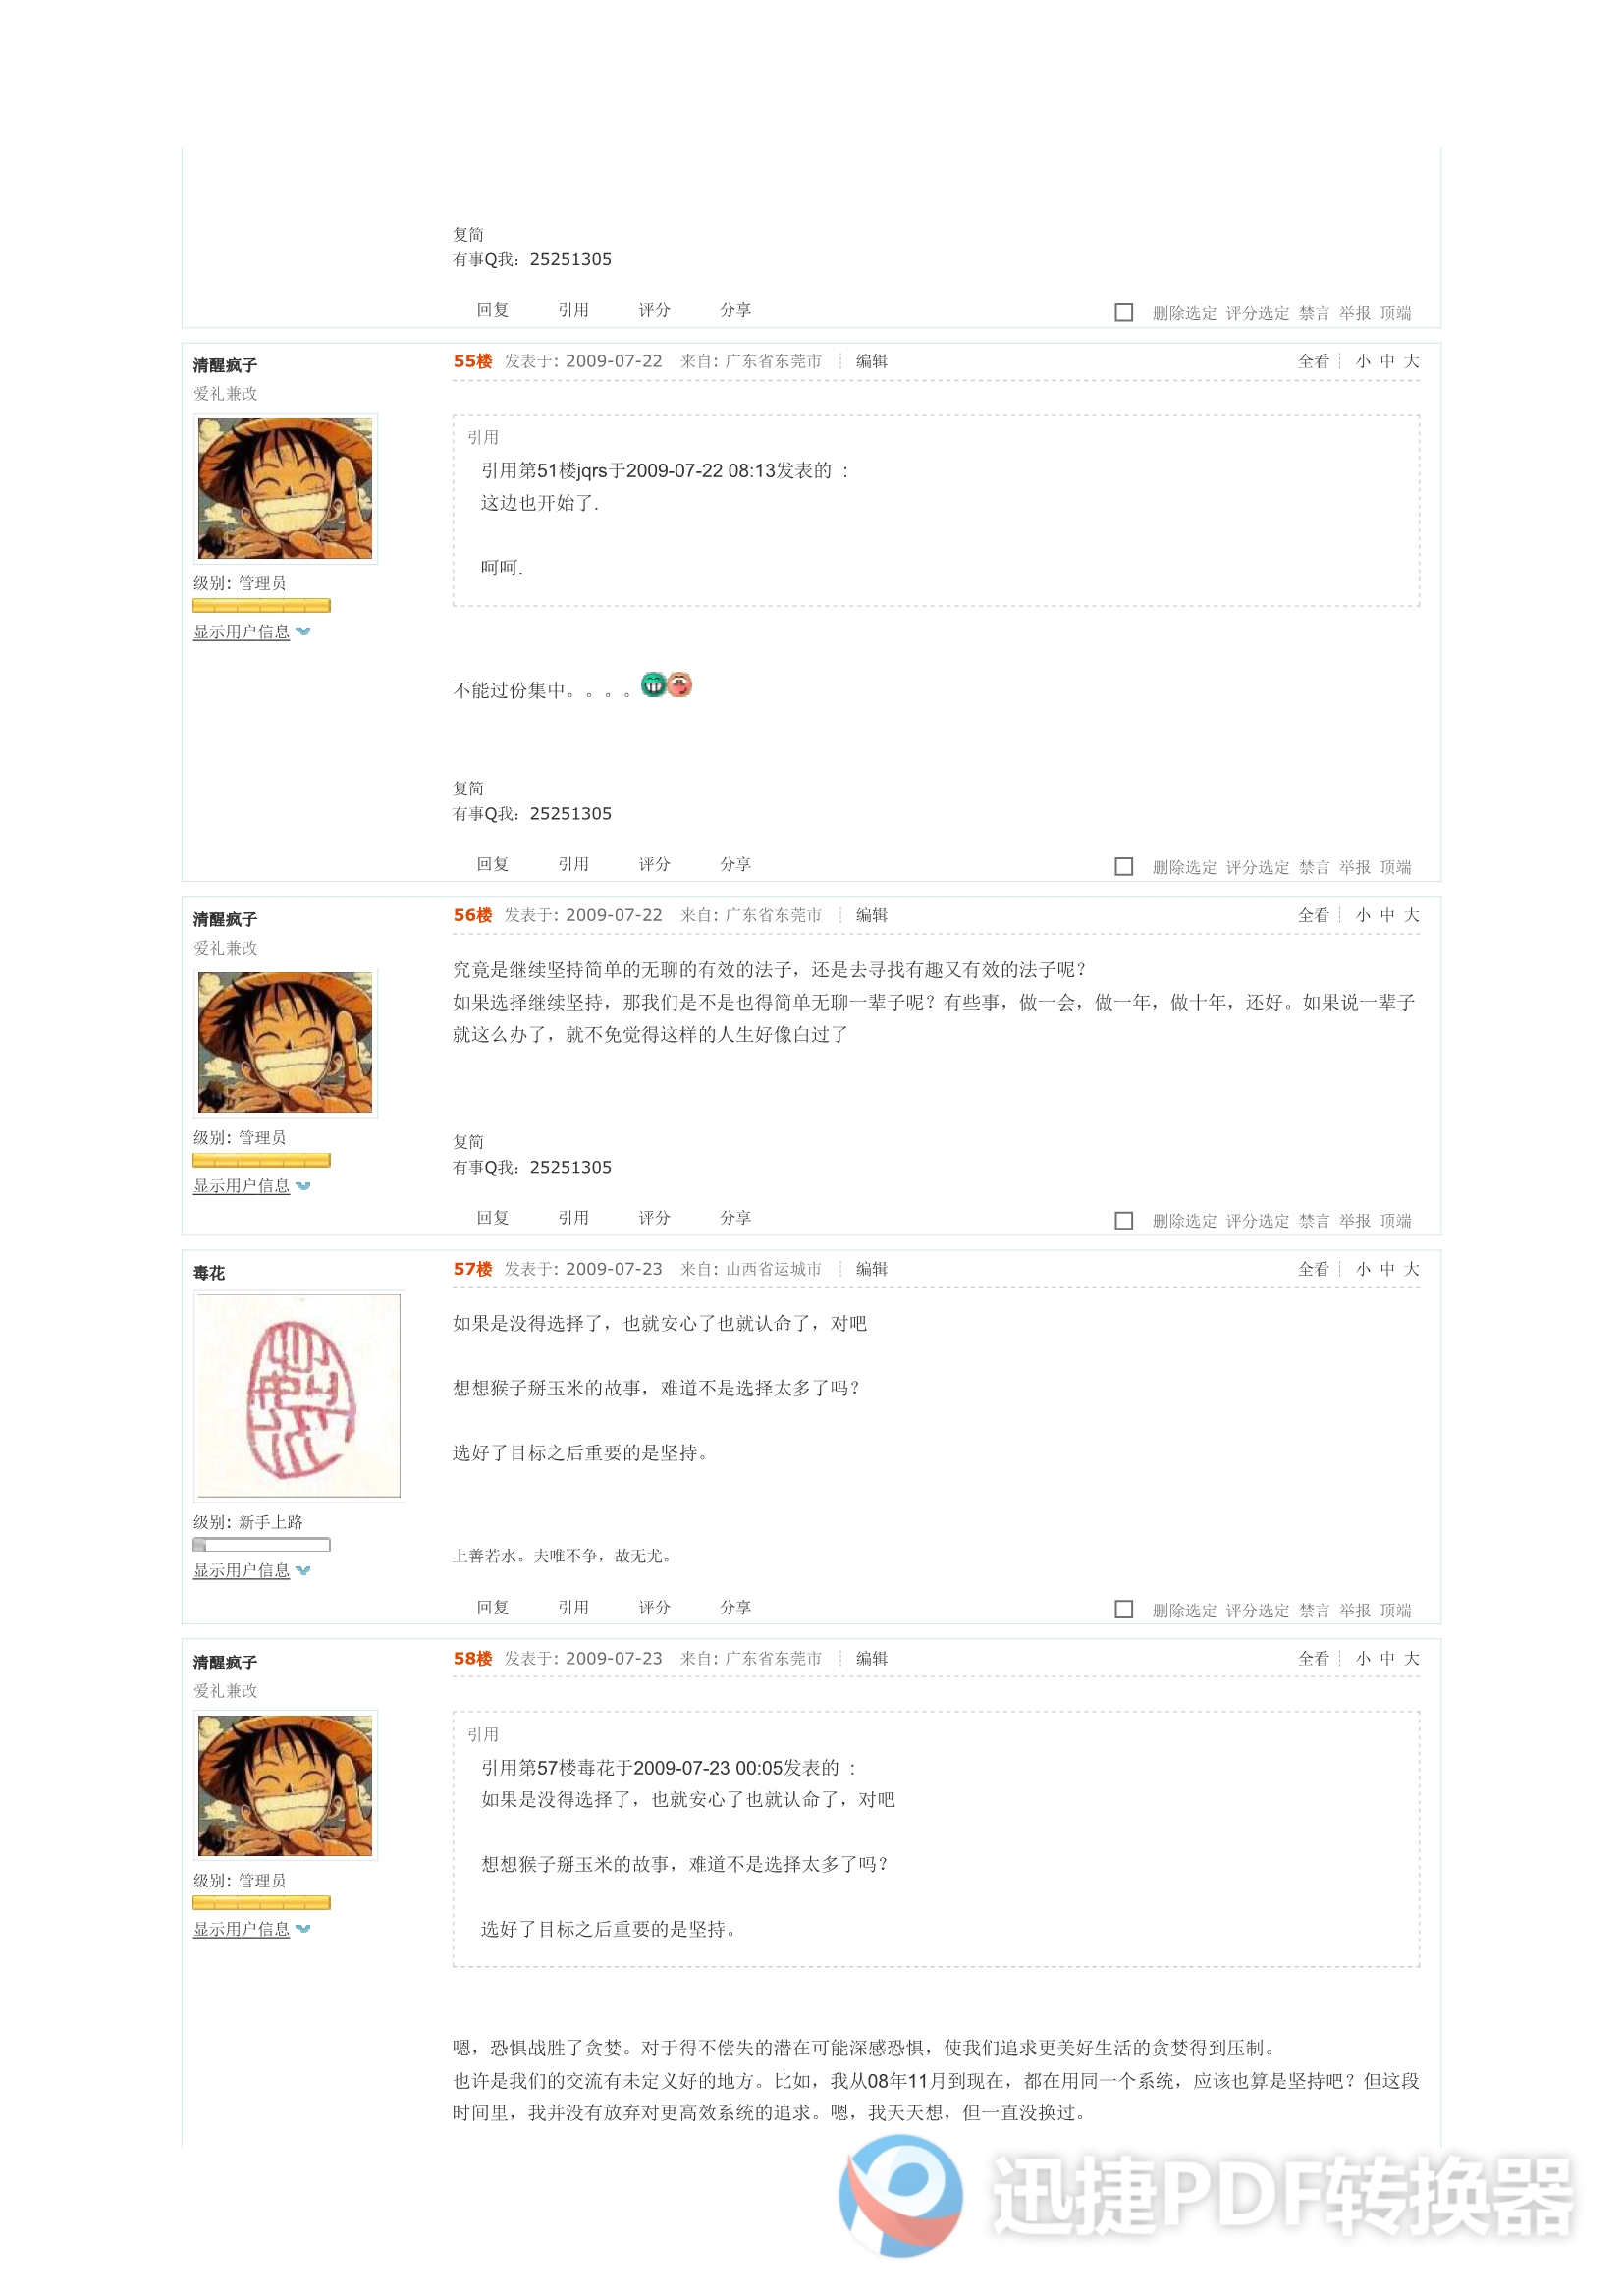Viewport: 1623px width, 2296px height.
Task: Click 分享 under post 55
Action: (x=736, y=864)
